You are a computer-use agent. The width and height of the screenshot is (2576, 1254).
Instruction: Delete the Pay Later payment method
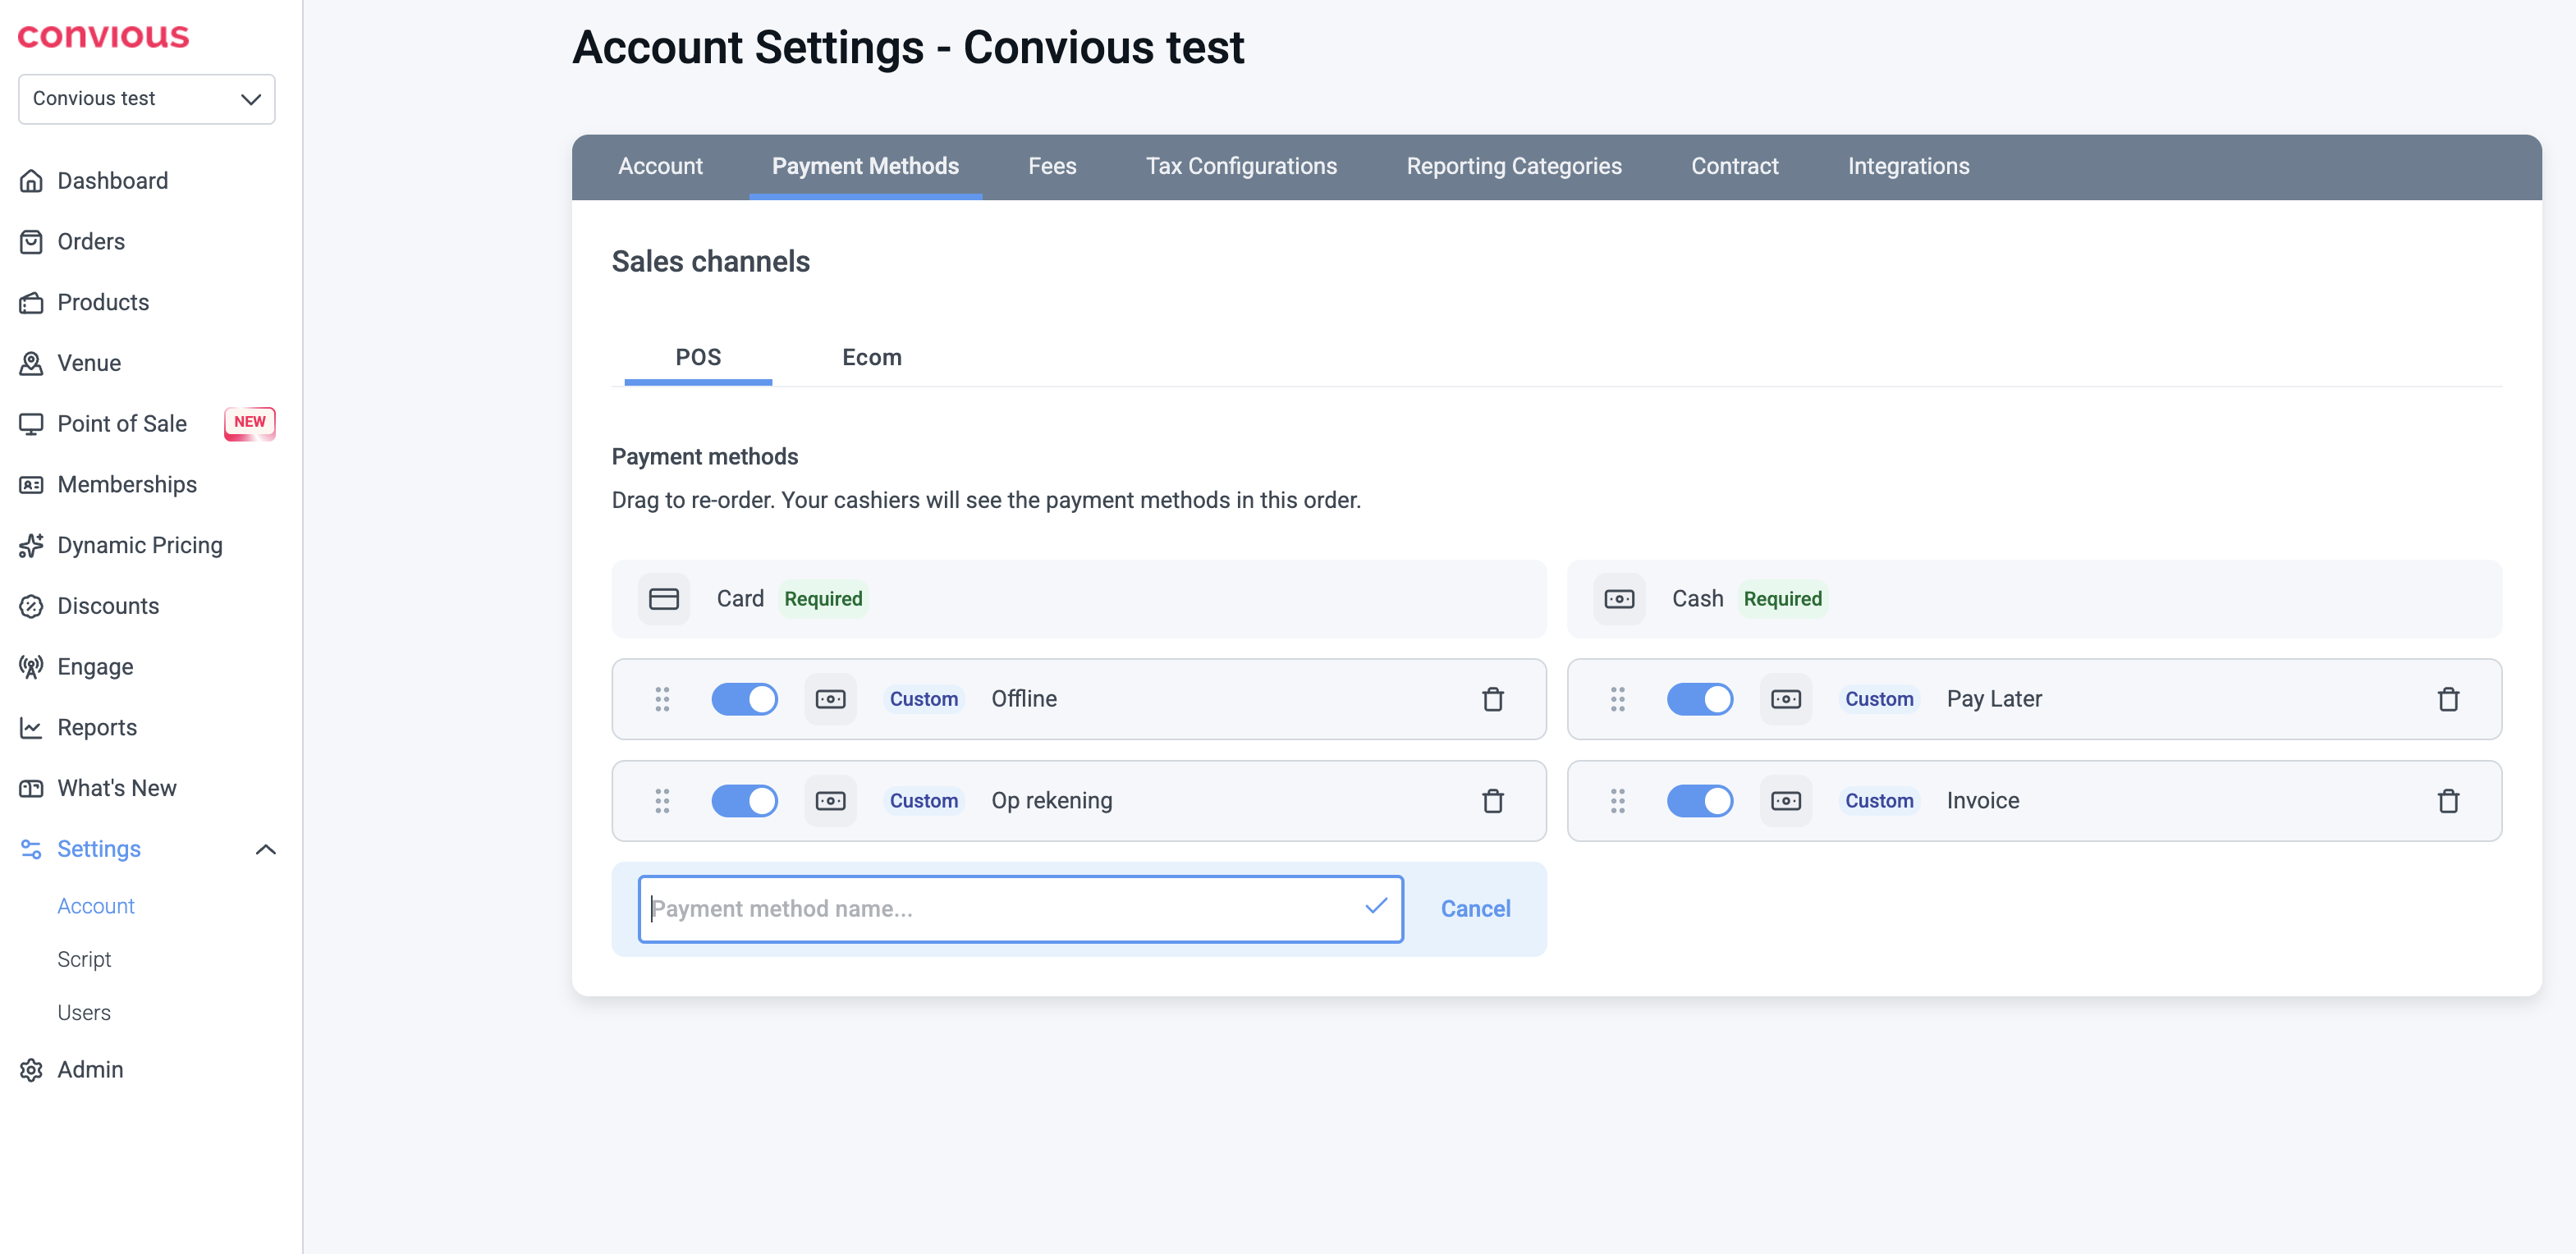pos(2448,699)
